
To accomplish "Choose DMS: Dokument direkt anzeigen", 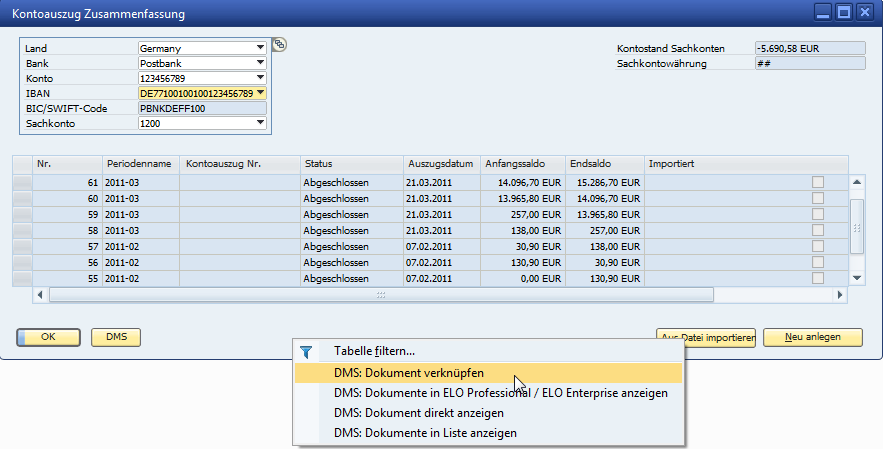I will coord(488,413).
